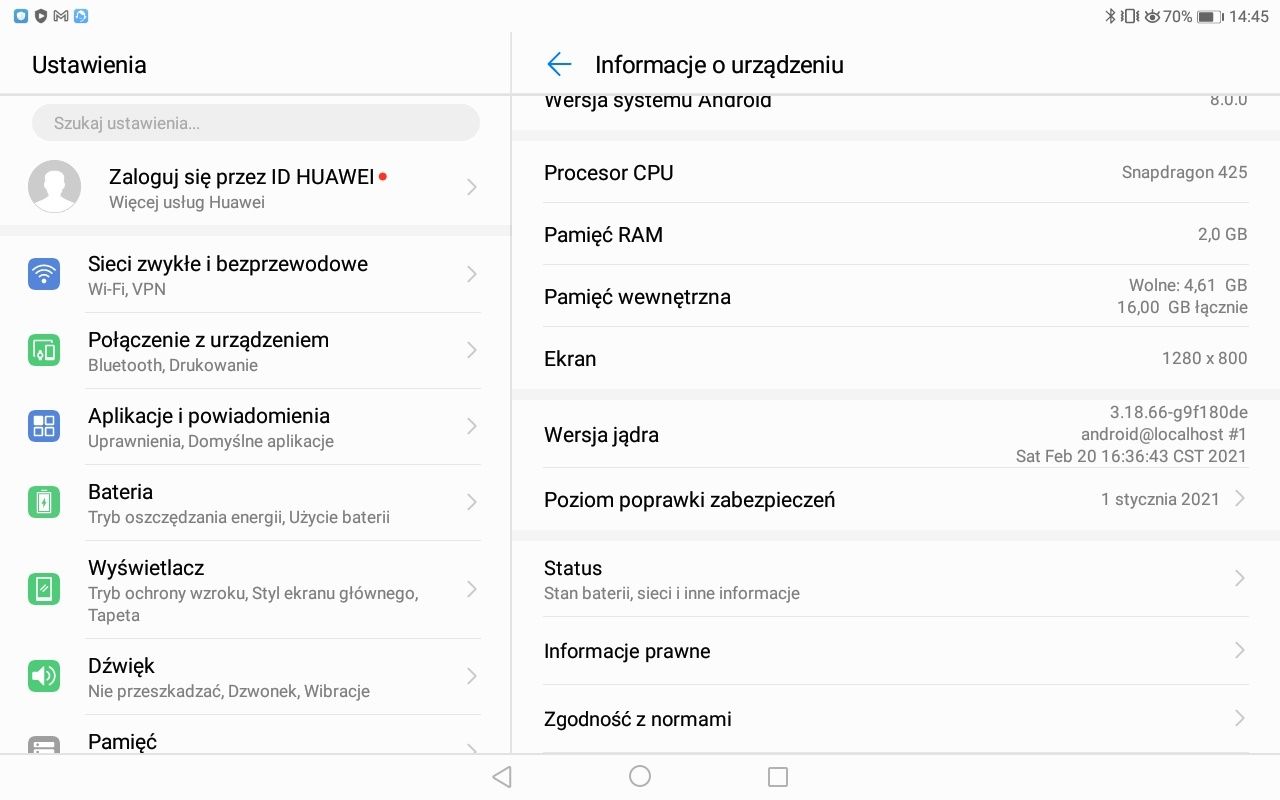Image resolution: width=1280 pixels, height=800 pixels.
Task: Open recent apps square button
Action: coord(778,777)
